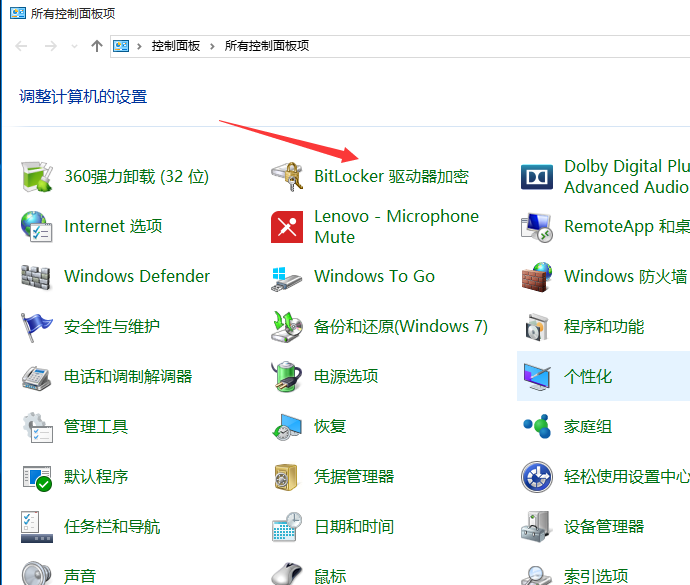Click the Dolby Digital Plus icon

click(x=537, y=177)
